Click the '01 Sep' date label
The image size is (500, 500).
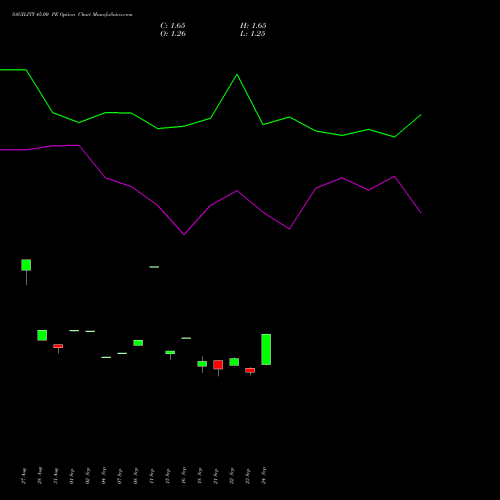(x=72, y=476)
